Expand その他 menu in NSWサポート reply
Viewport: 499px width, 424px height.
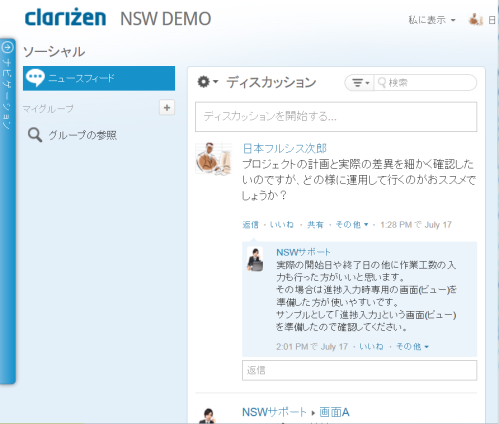point(412,347)
